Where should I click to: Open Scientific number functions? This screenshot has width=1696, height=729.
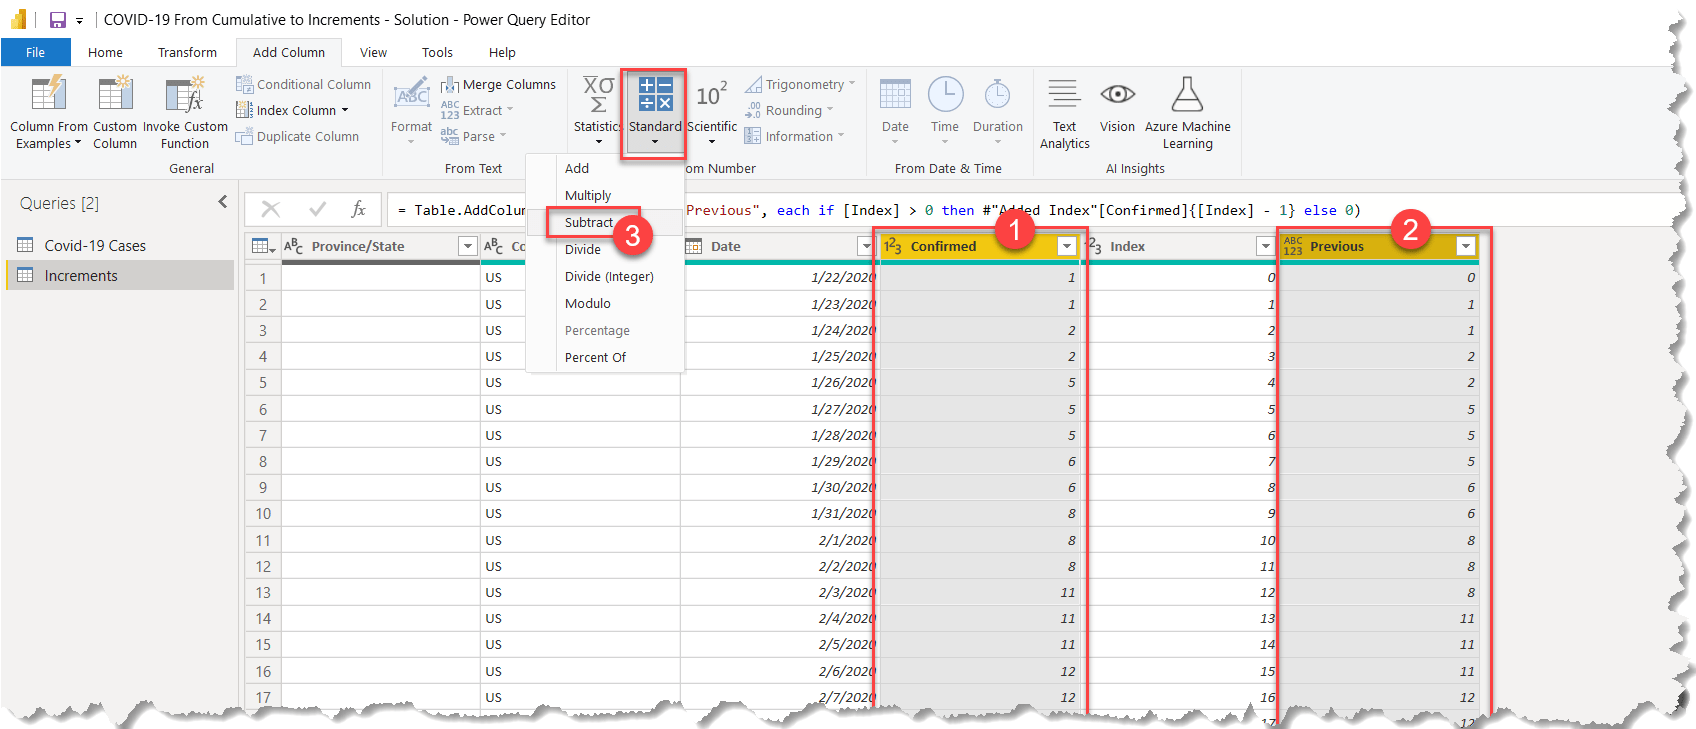pyautogui.click(x=712, y=110)
